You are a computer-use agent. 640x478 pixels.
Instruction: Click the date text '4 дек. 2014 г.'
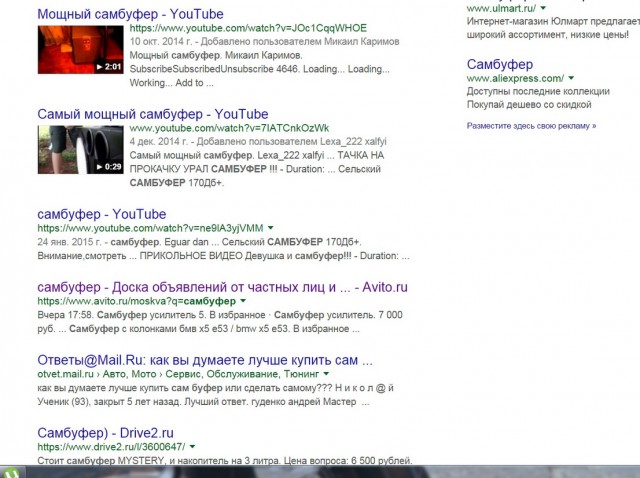pos(159,142)
